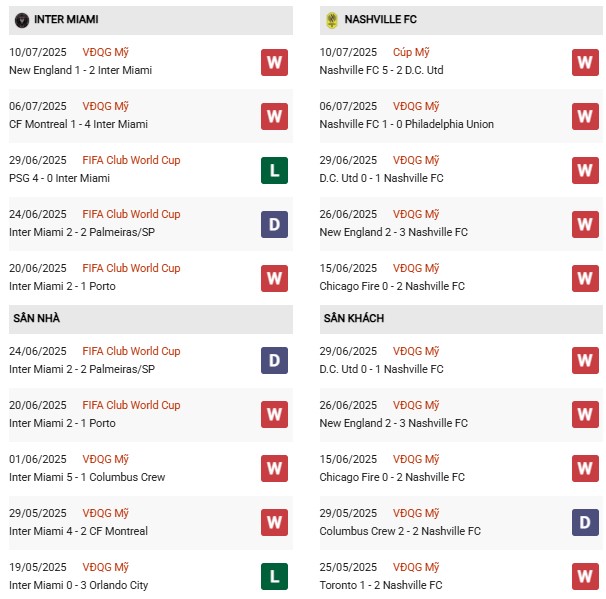Open Nashville FC 1 - 0 Philadelphia Union match
This screenshot has height=599, width=606.
pos(407,124)
